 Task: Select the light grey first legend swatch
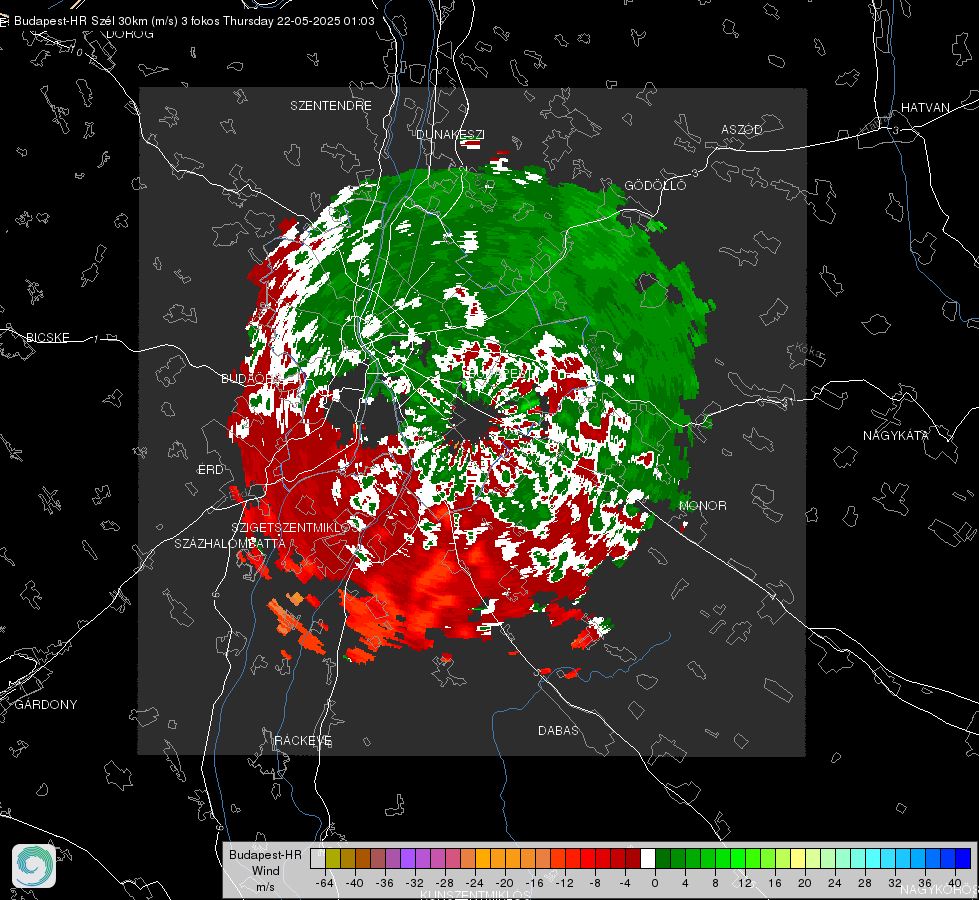(x=318, y=859)
